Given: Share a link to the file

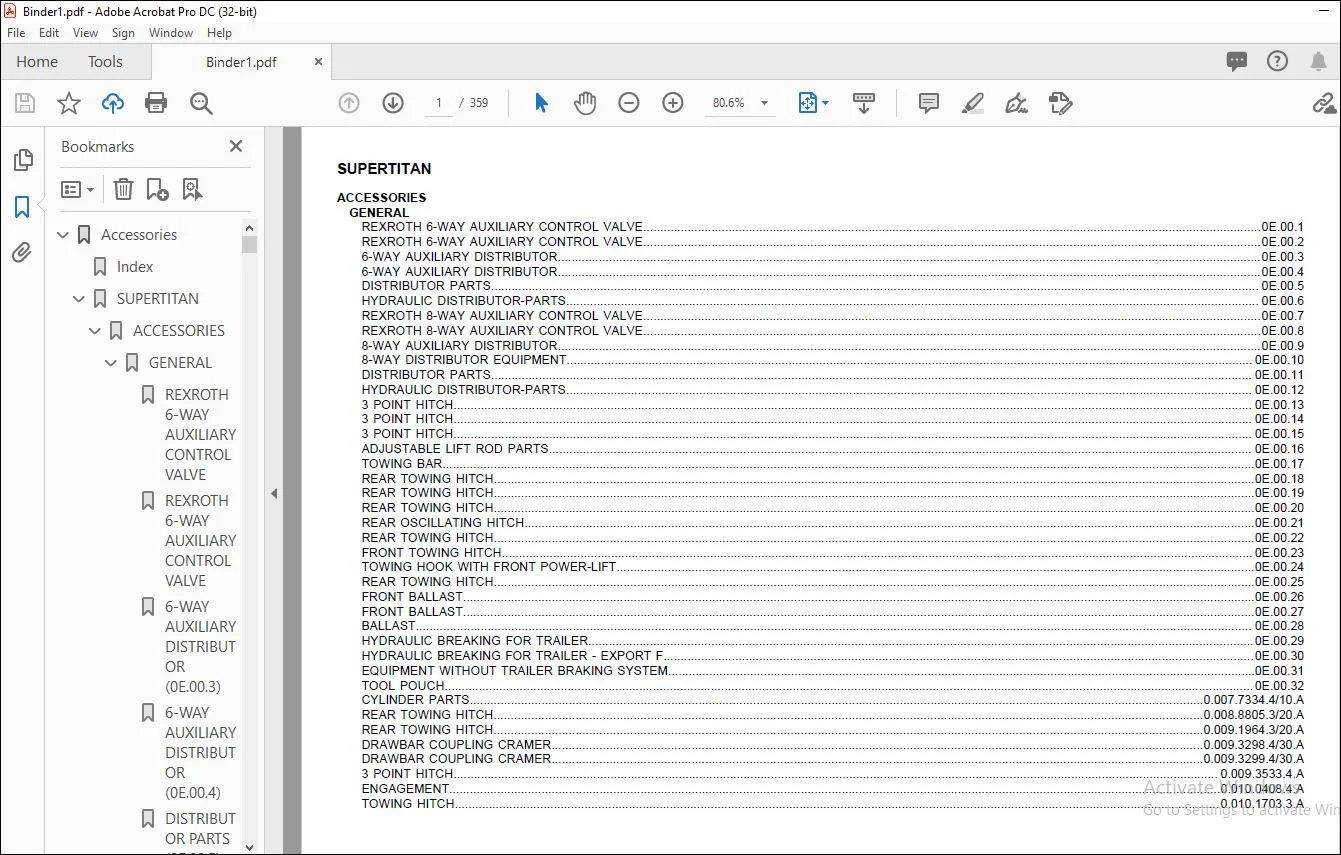Looking at the screenshot, I should coord(1324,103).
